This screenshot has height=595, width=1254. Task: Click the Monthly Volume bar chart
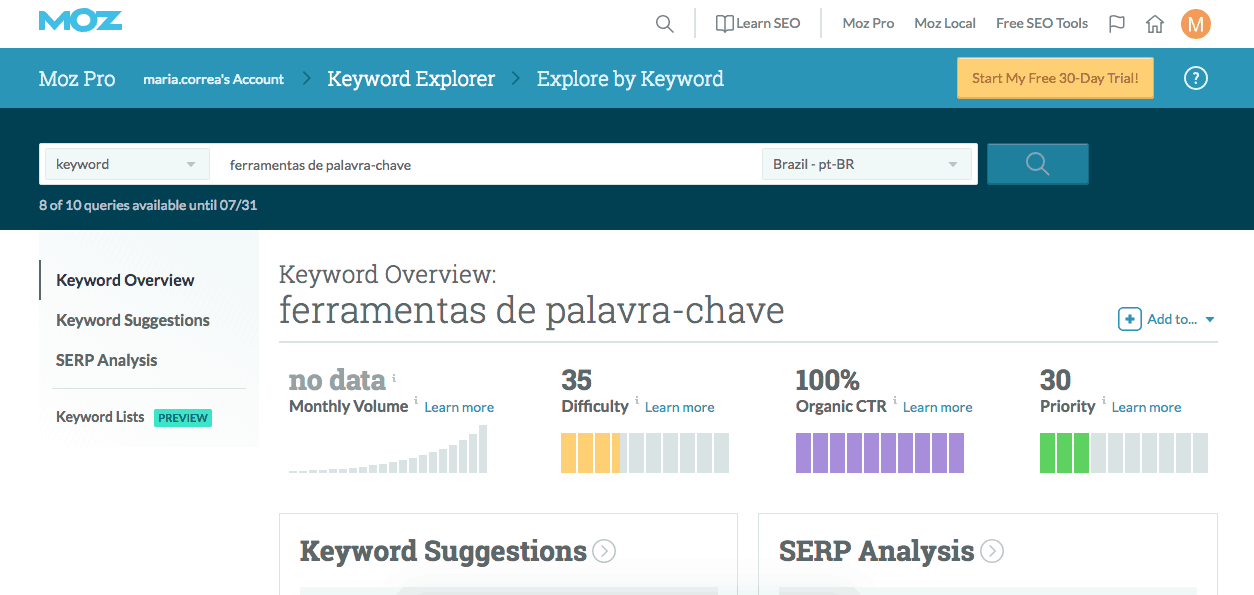pos(388,449)
